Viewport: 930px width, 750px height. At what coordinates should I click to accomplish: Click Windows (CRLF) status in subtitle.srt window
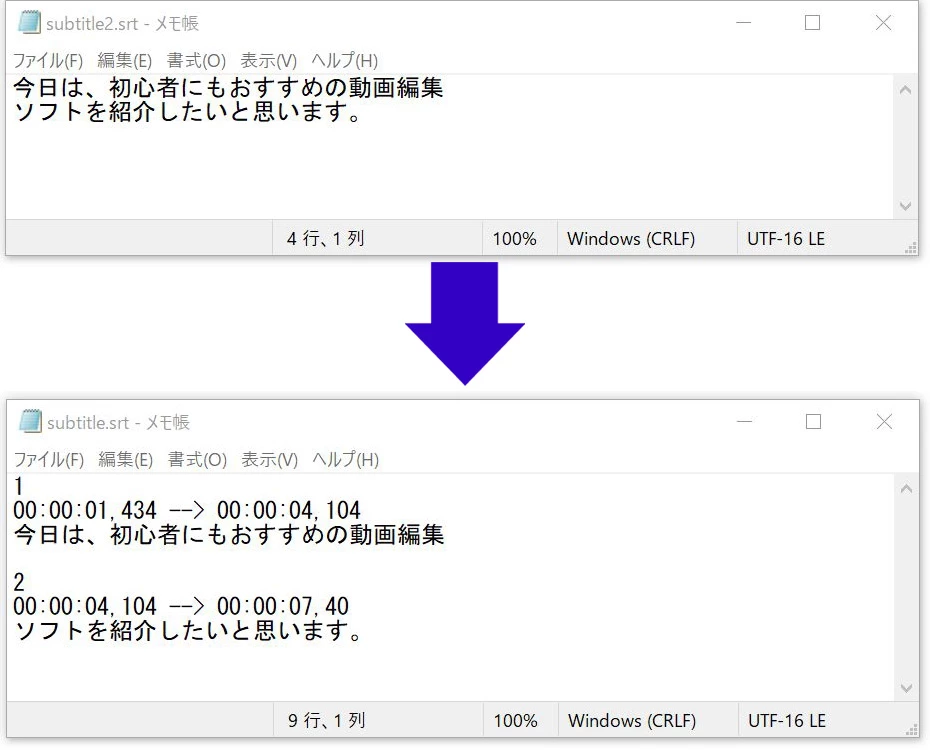point(632,721)
